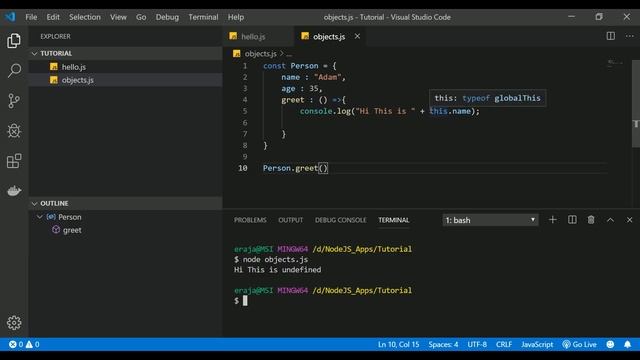
Task: Click line number 1 in the gutter
Action: pyautogui.click(x=245, y=66)
